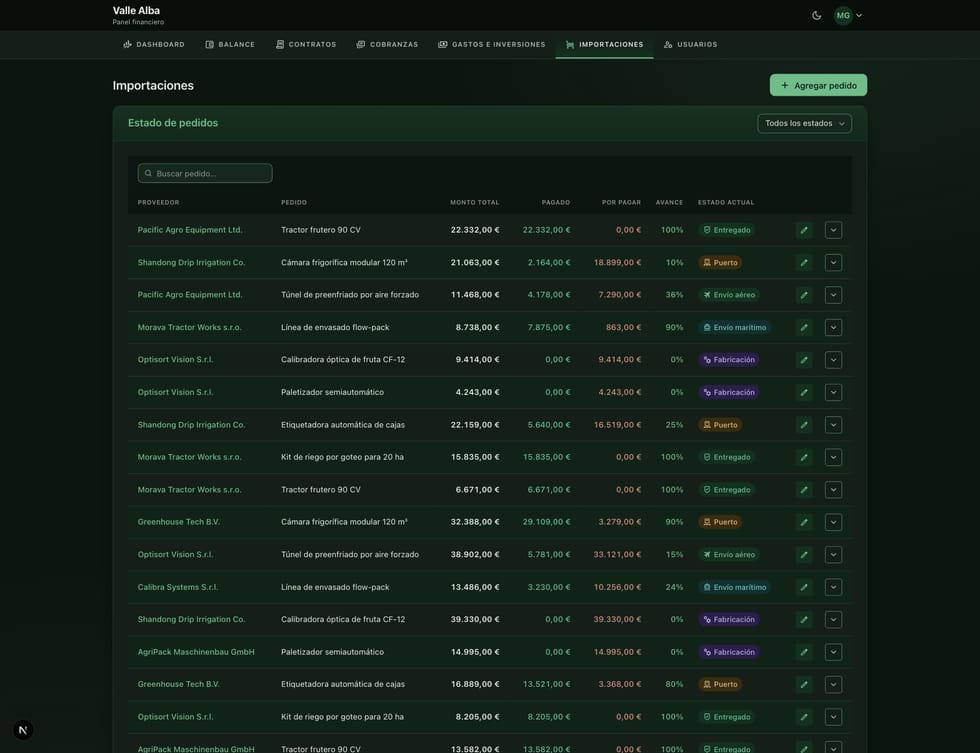Open the Greenhouse Tech B.V. Etiquetadora supplier link
The image size is (980, 753).
pos(178,684)
